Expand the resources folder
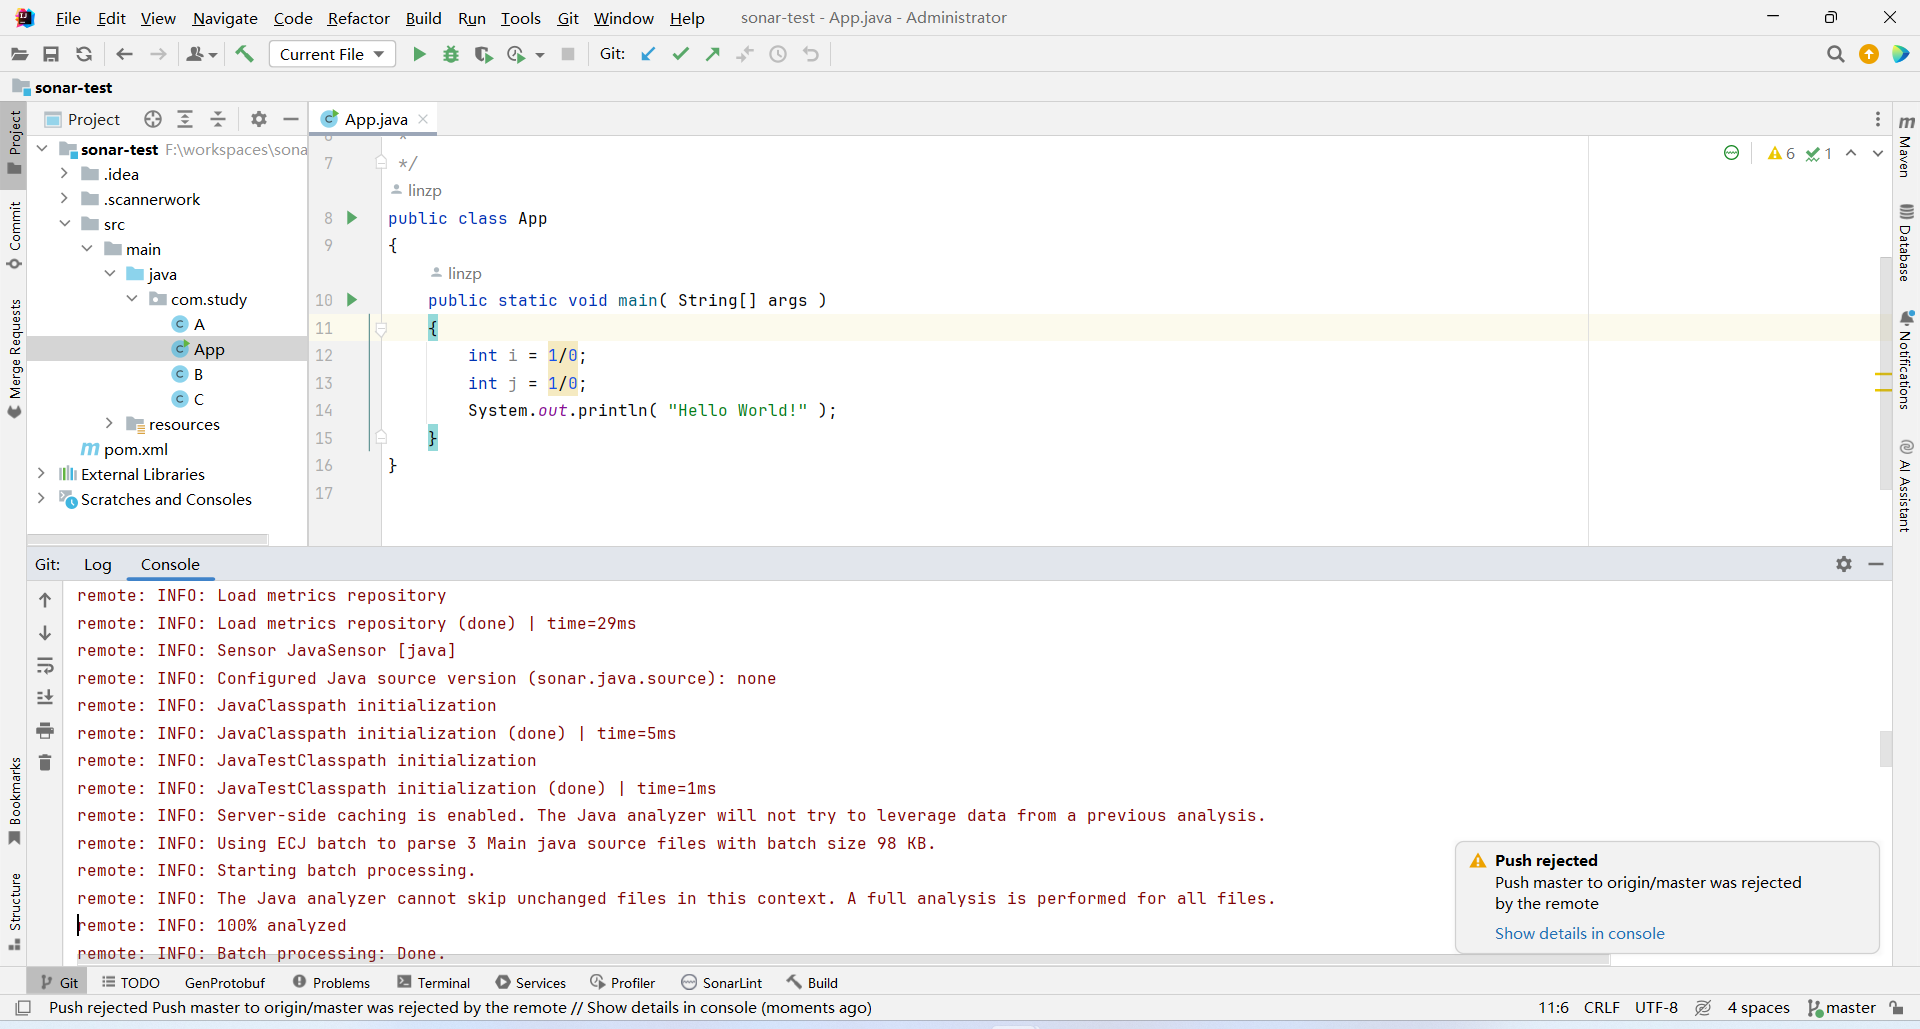Screen dimensions: 1920x1029 tap(109, 424)
